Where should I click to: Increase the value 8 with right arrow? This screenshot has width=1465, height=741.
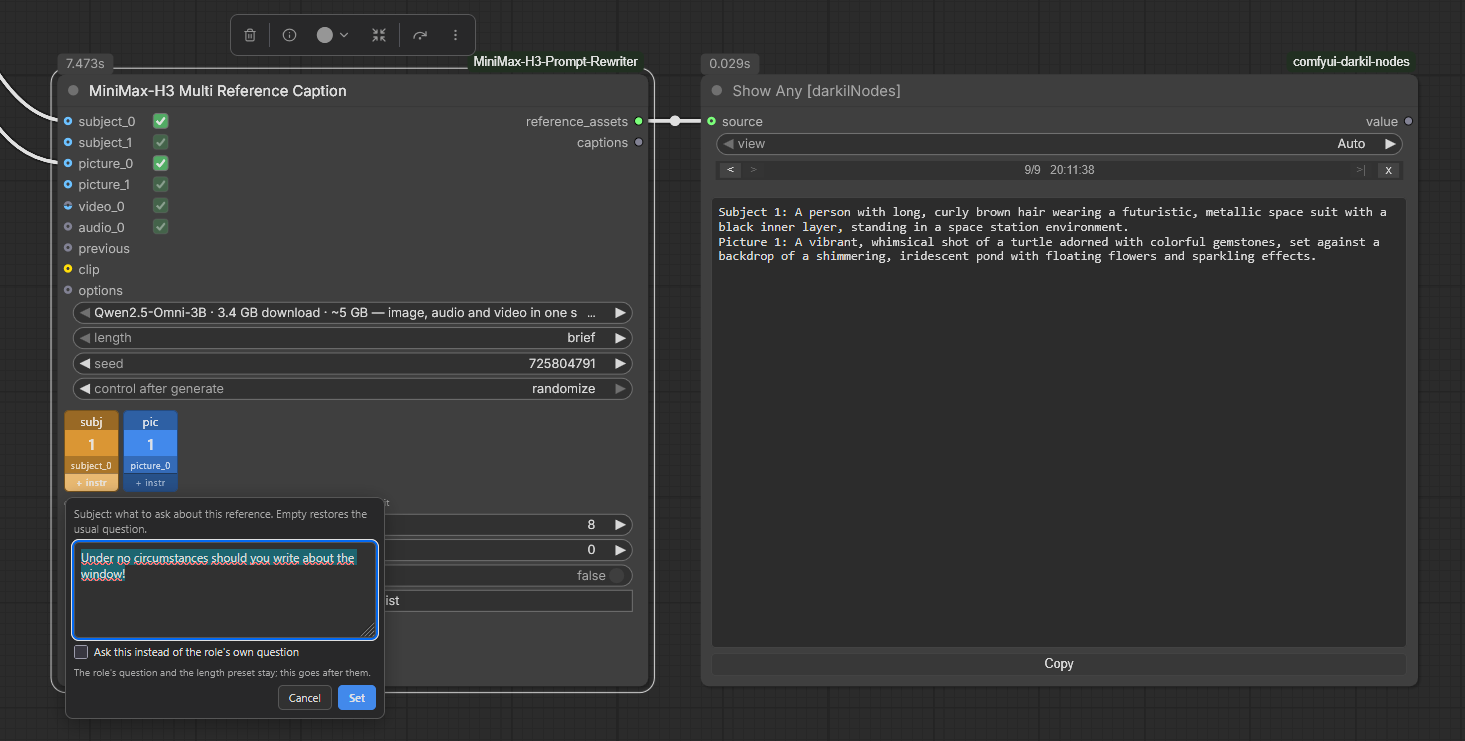tap(620, 525)
